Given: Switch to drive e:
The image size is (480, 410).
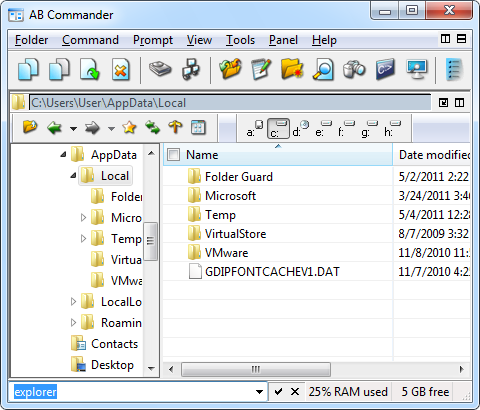Looking at the screenshot, I should 323,129.
